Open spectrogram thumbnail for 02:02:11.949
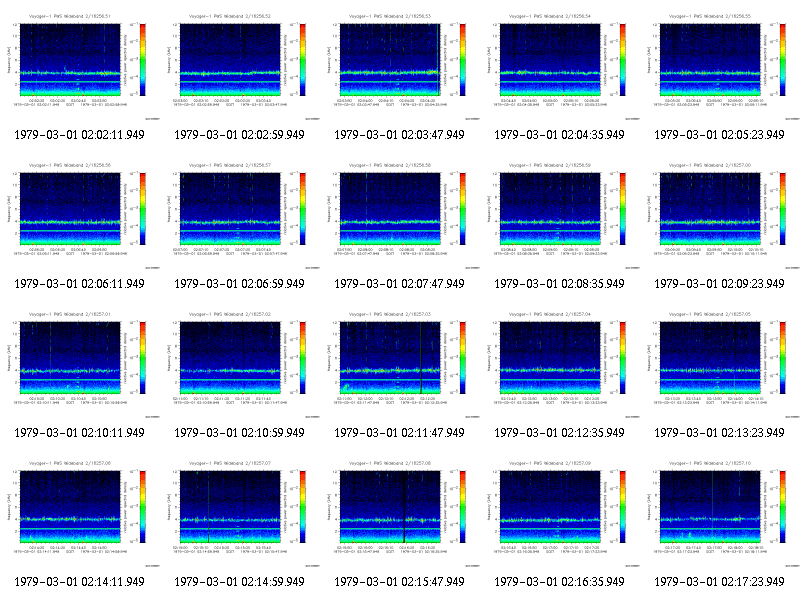 pos(80,66)
